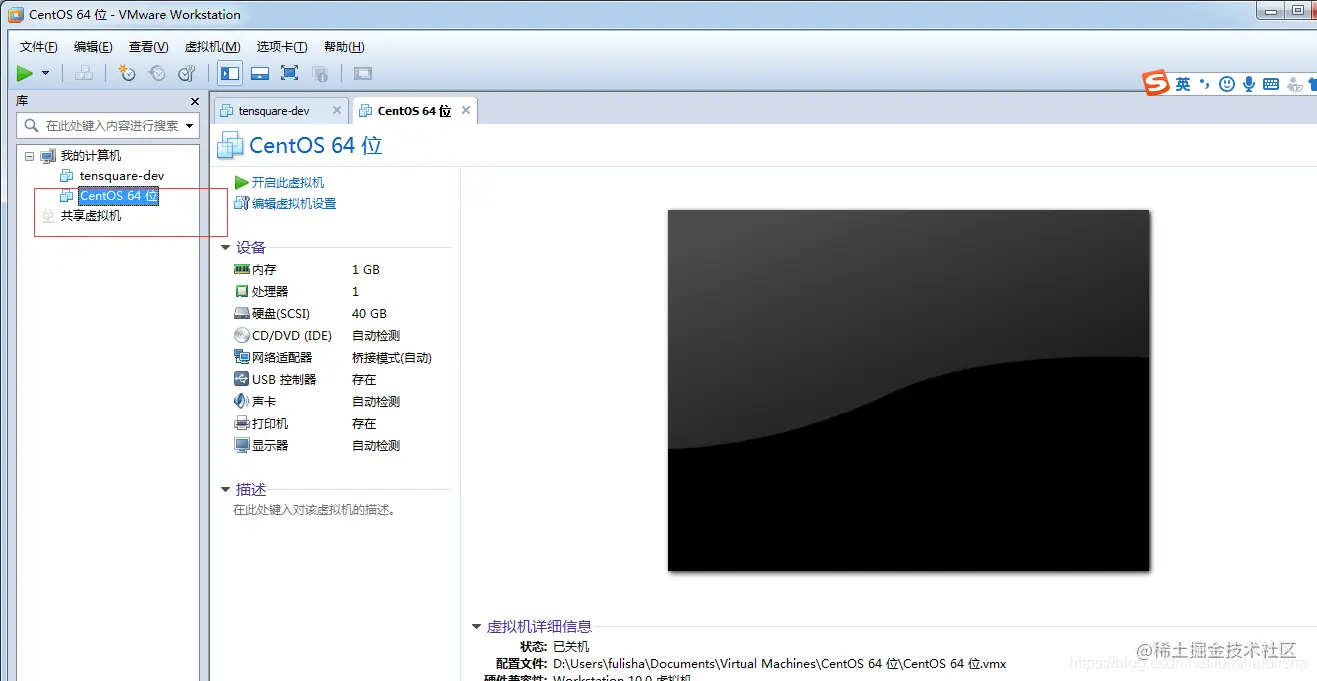Close the CentOS 64 位 tab
Viewport: 1317px width, 681px height.
[464, 110]
